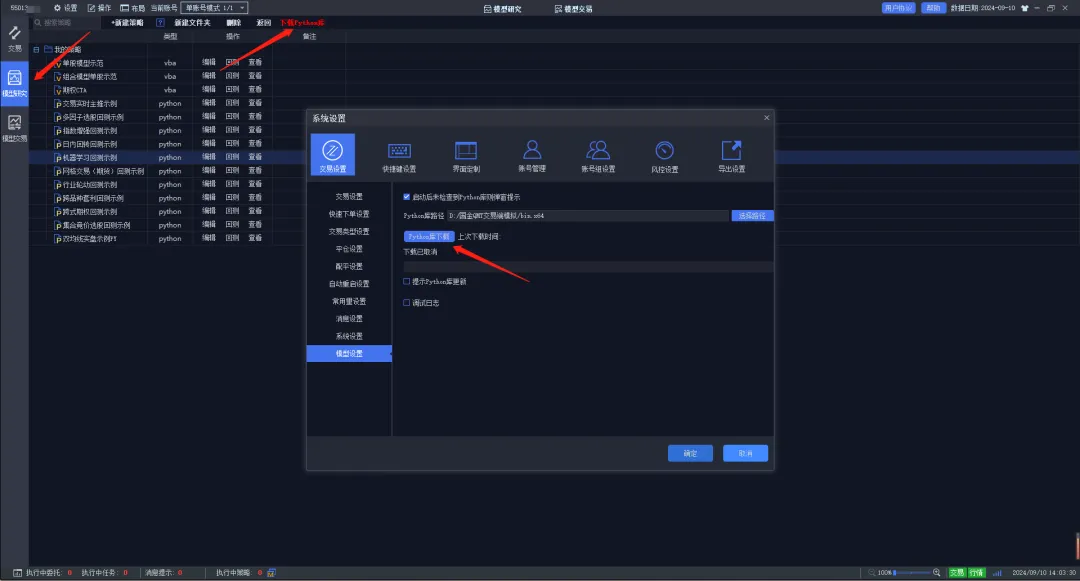The image size is (1080, 581).
Task: Click the calculator icon in status bar
Action: click(x=271, y=573)
